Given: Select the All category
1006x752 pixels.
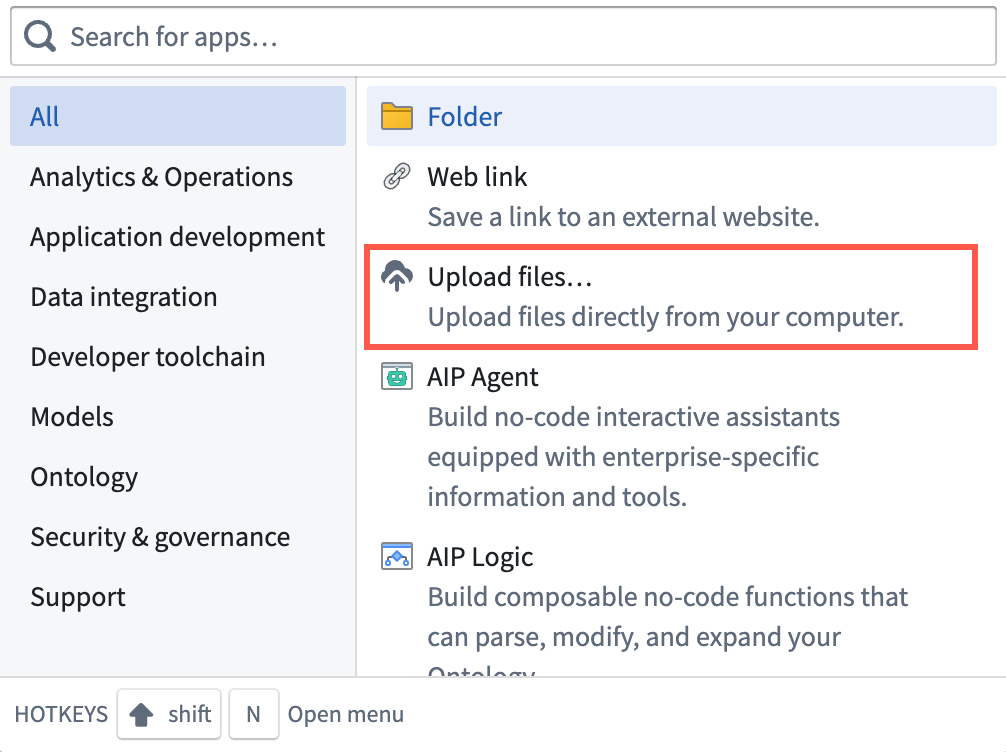Looking at the screenshot, I should click(178, 116).
